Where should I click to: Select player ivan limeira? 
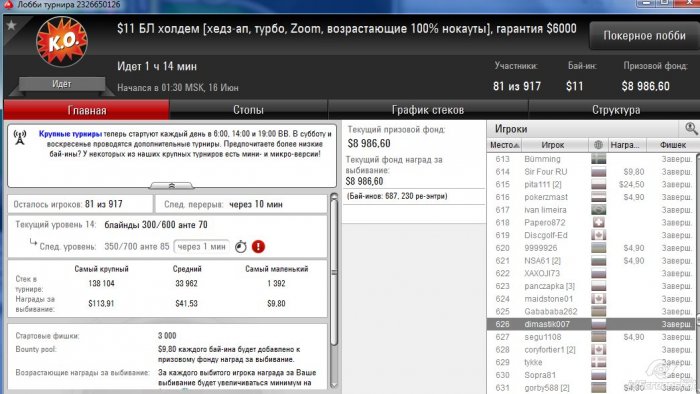pyautogui.click(x=545, y=210)
